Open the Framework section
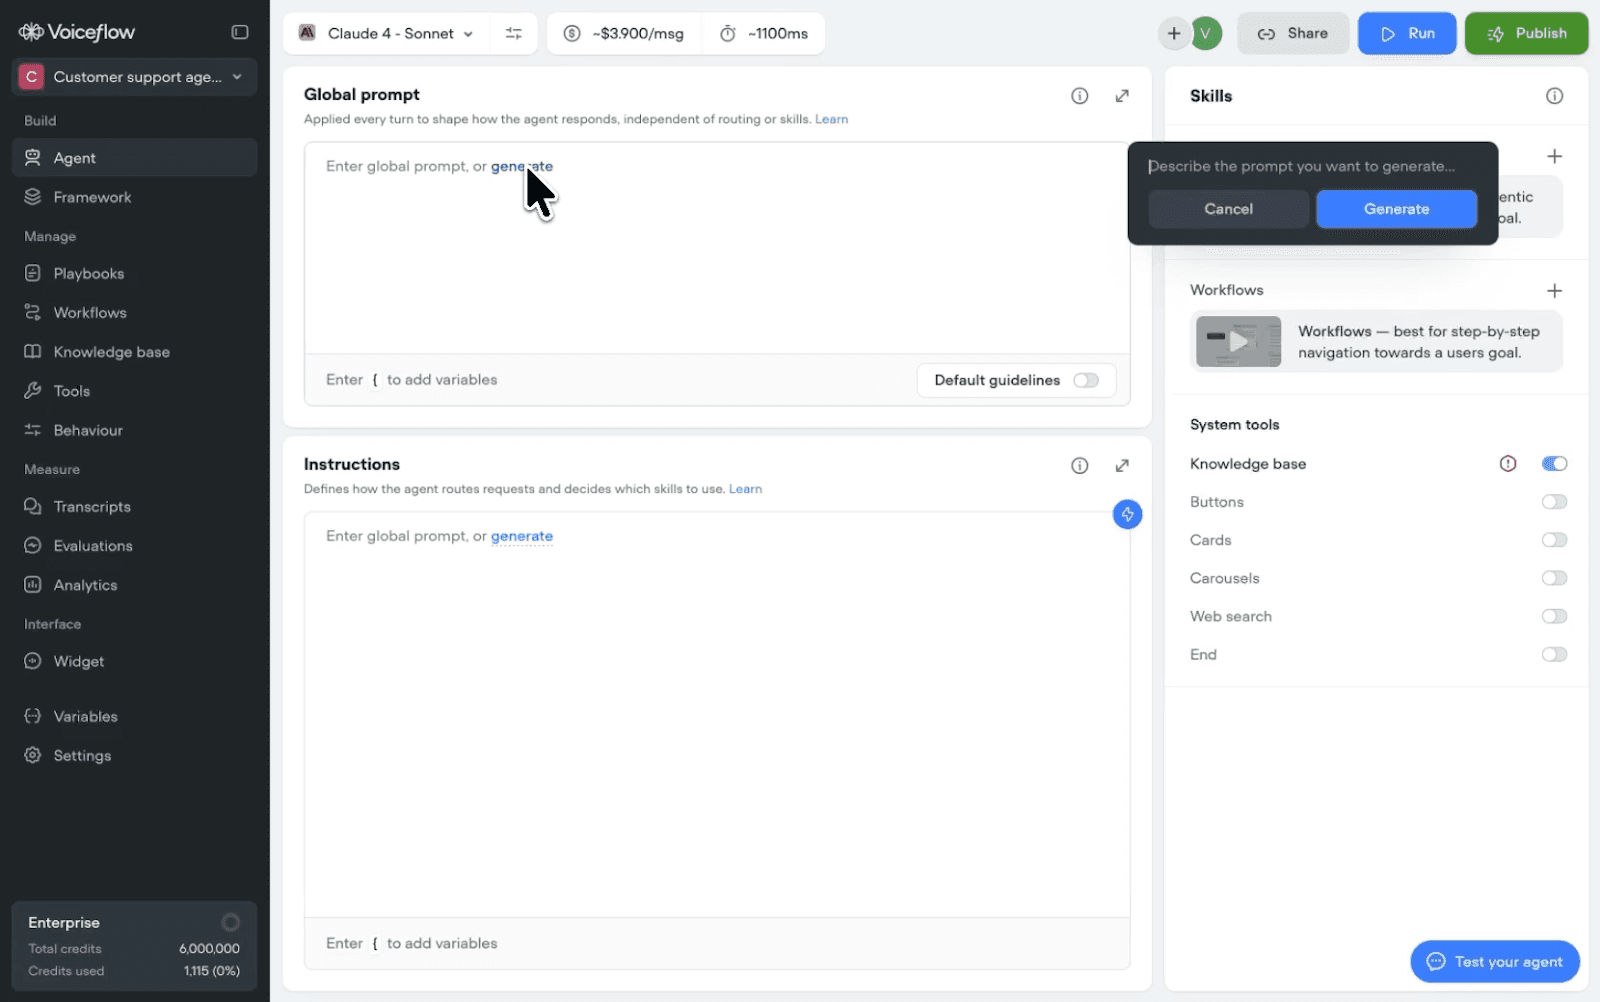Screen dimensions: 1600x1002 (x=134, y=197)
